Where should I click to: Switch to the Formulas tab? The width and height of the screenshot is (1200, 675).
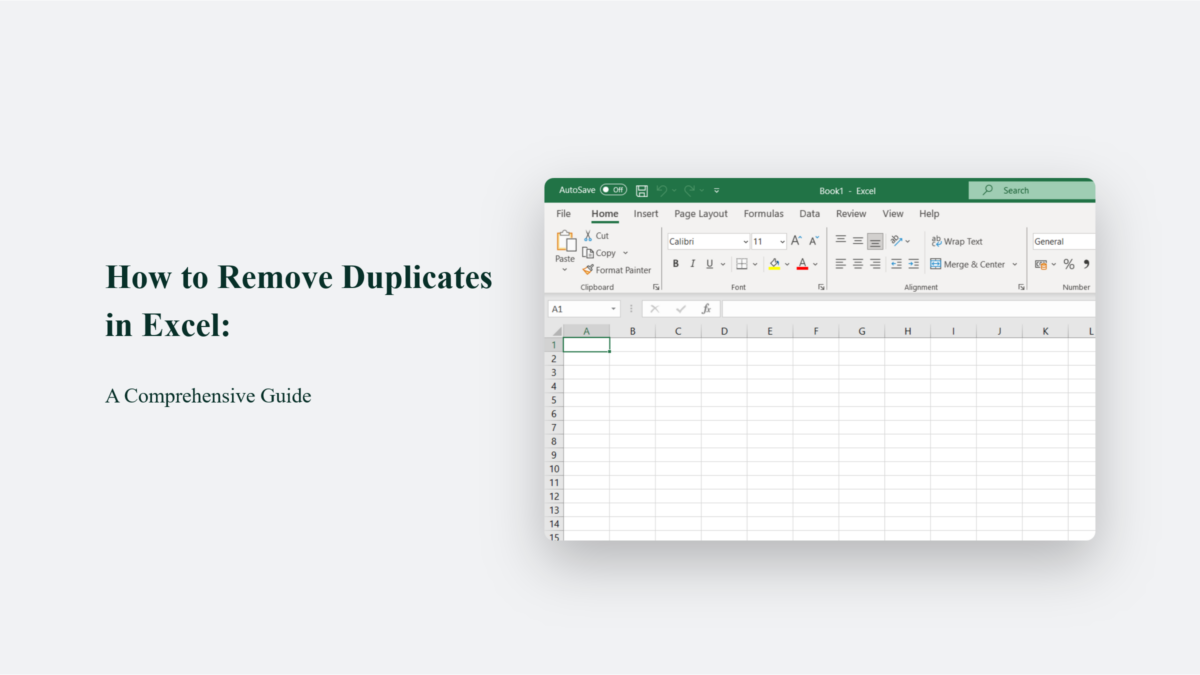[x=763, y=214]
